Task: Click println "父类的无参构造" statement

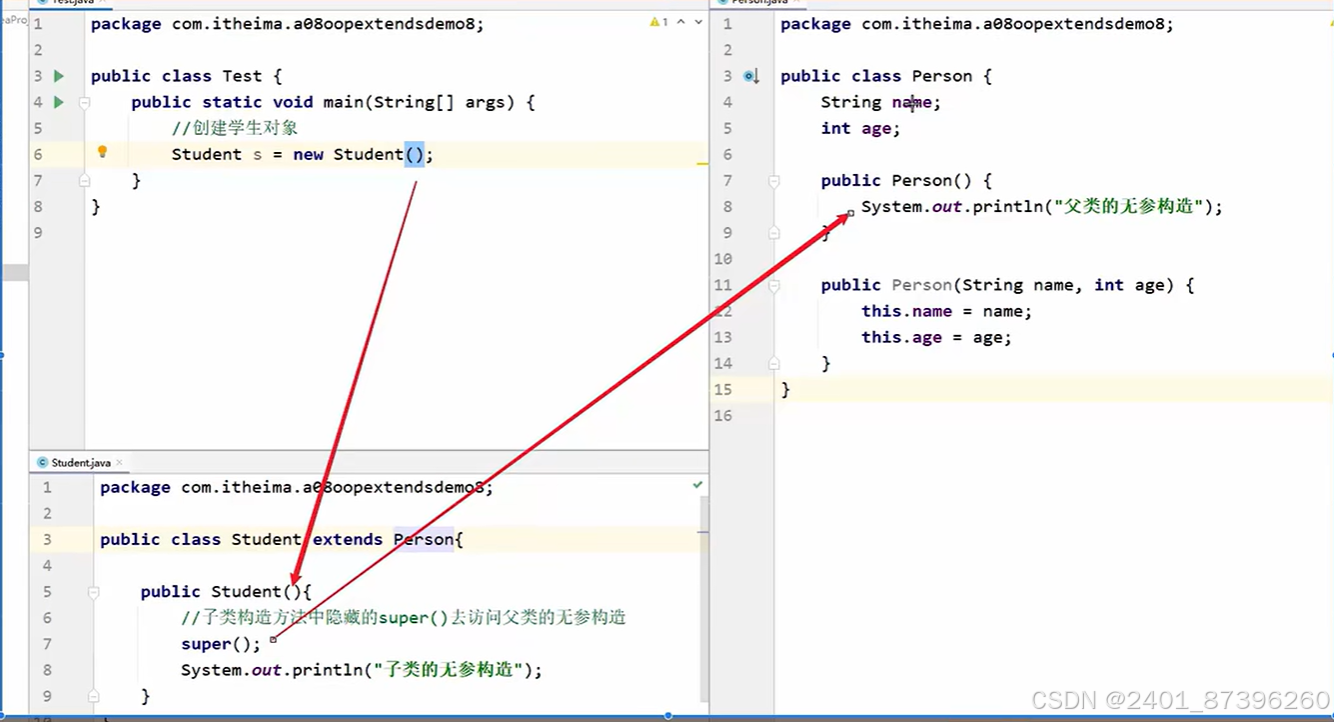Action: (1042, 206)
